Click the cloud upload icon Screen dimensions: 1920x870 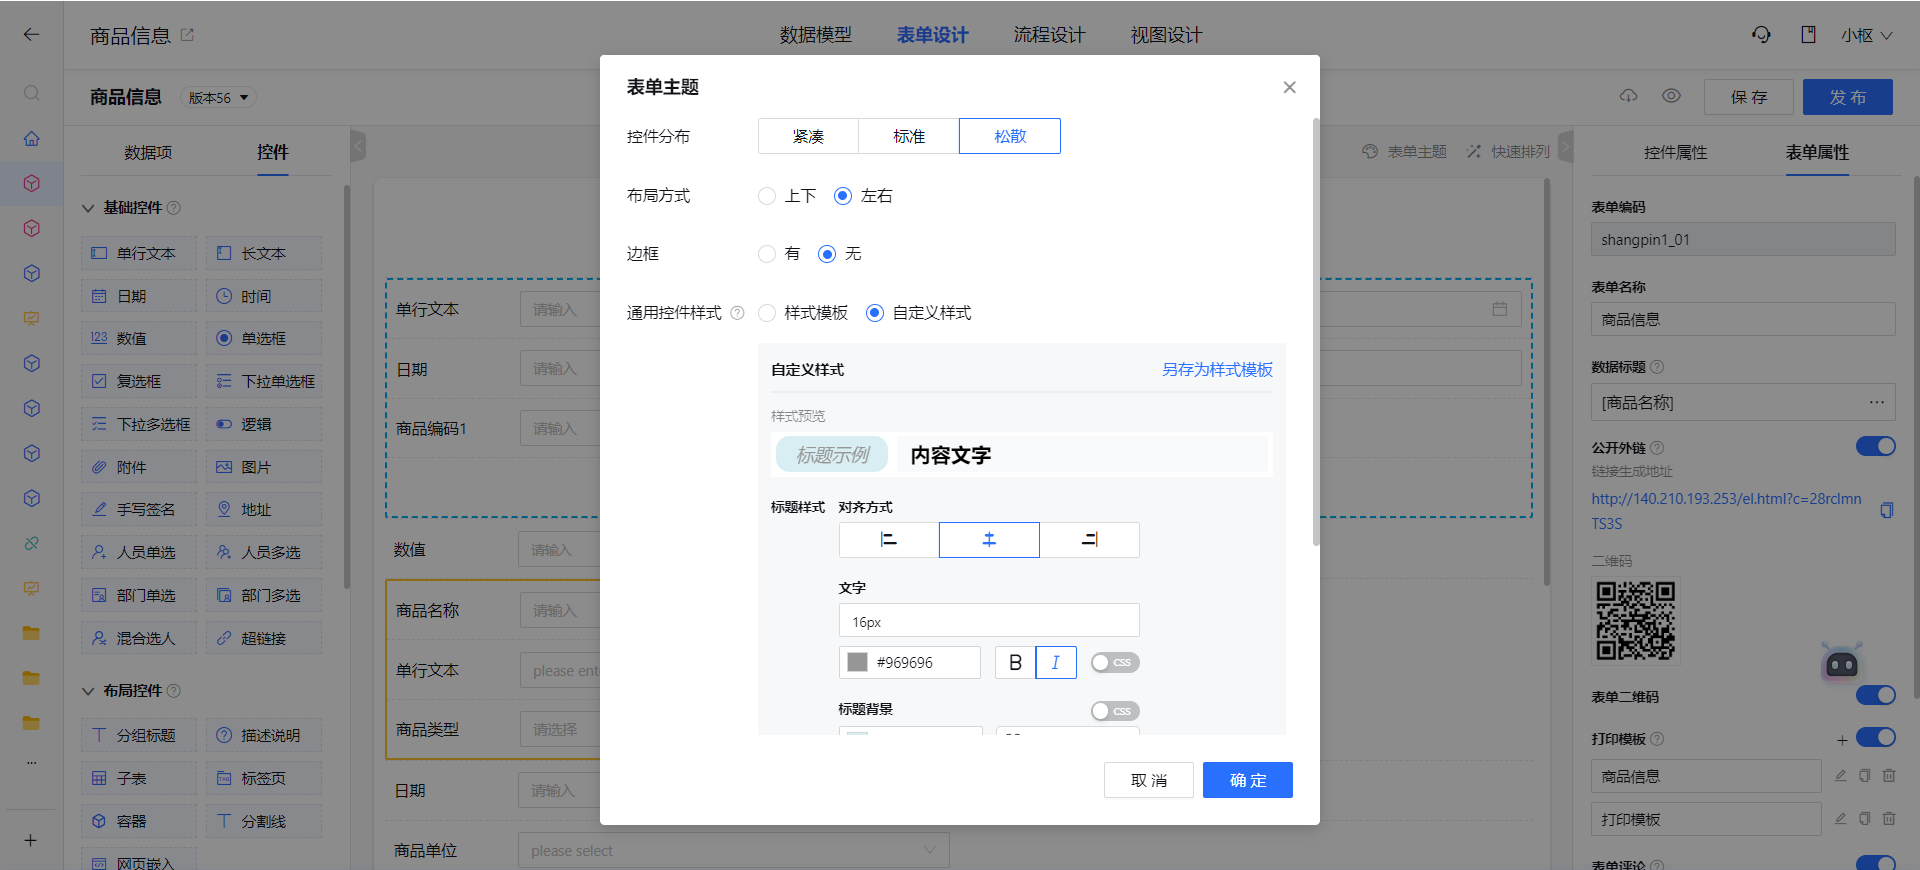1629,96
